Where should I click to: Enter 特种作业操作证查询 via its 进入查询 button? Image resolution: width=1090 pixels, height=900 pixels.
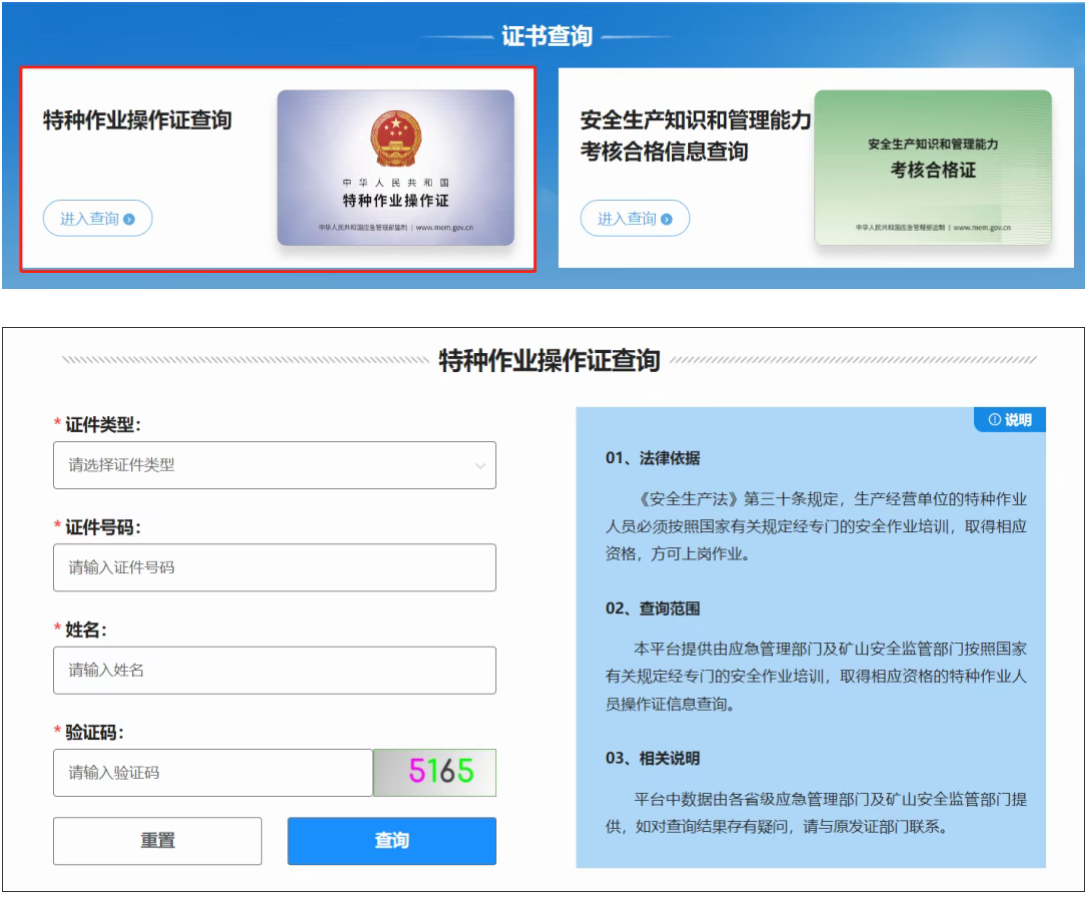point(97,219)
